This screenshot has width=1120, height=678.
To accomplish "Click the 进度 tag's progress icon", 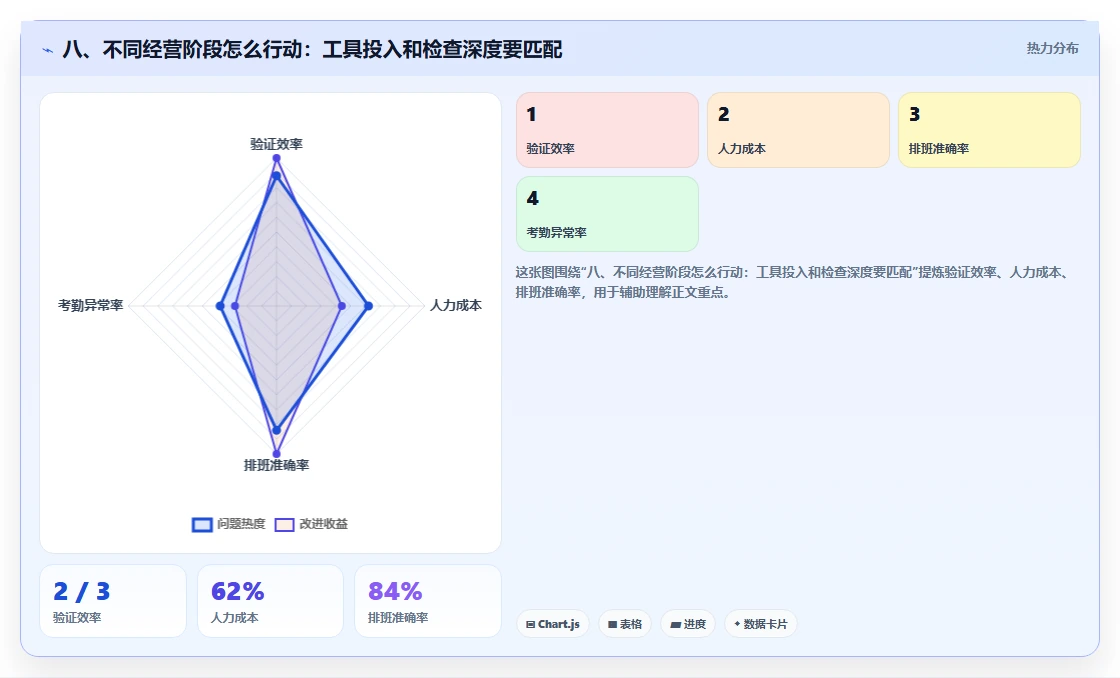I will point(675,624).
